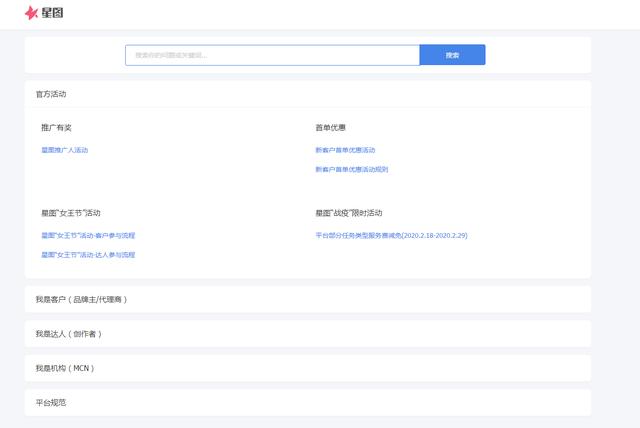Expand 我是机构（MCN）section
Screen dimensions: 640x428
65,368
